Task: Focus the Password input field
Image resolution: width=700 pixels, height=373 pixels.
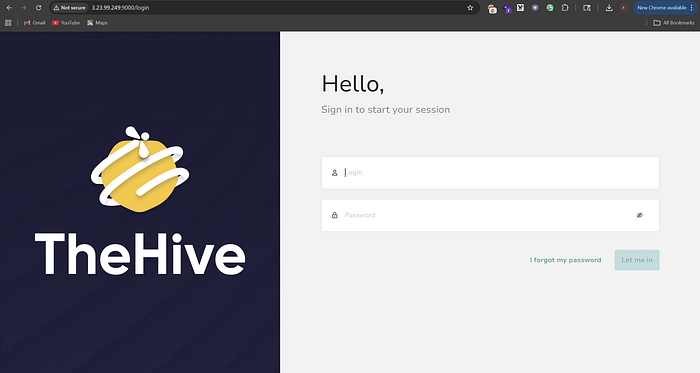Action: (490, 215)
